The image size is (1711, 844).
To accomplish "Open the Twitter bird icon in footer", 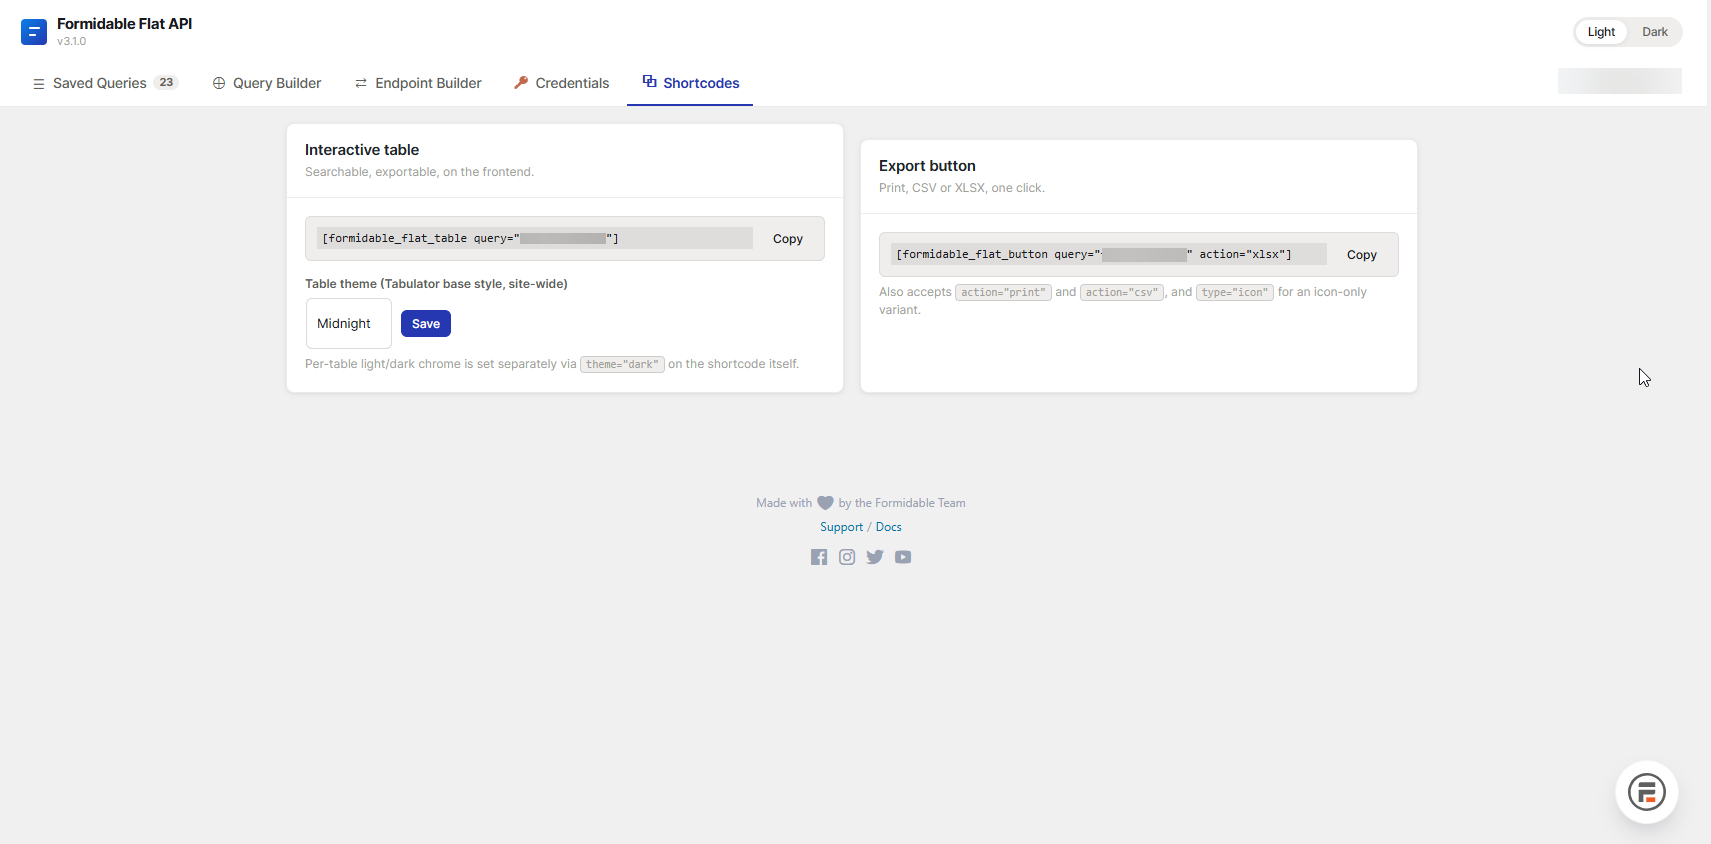I will (875, 557).
